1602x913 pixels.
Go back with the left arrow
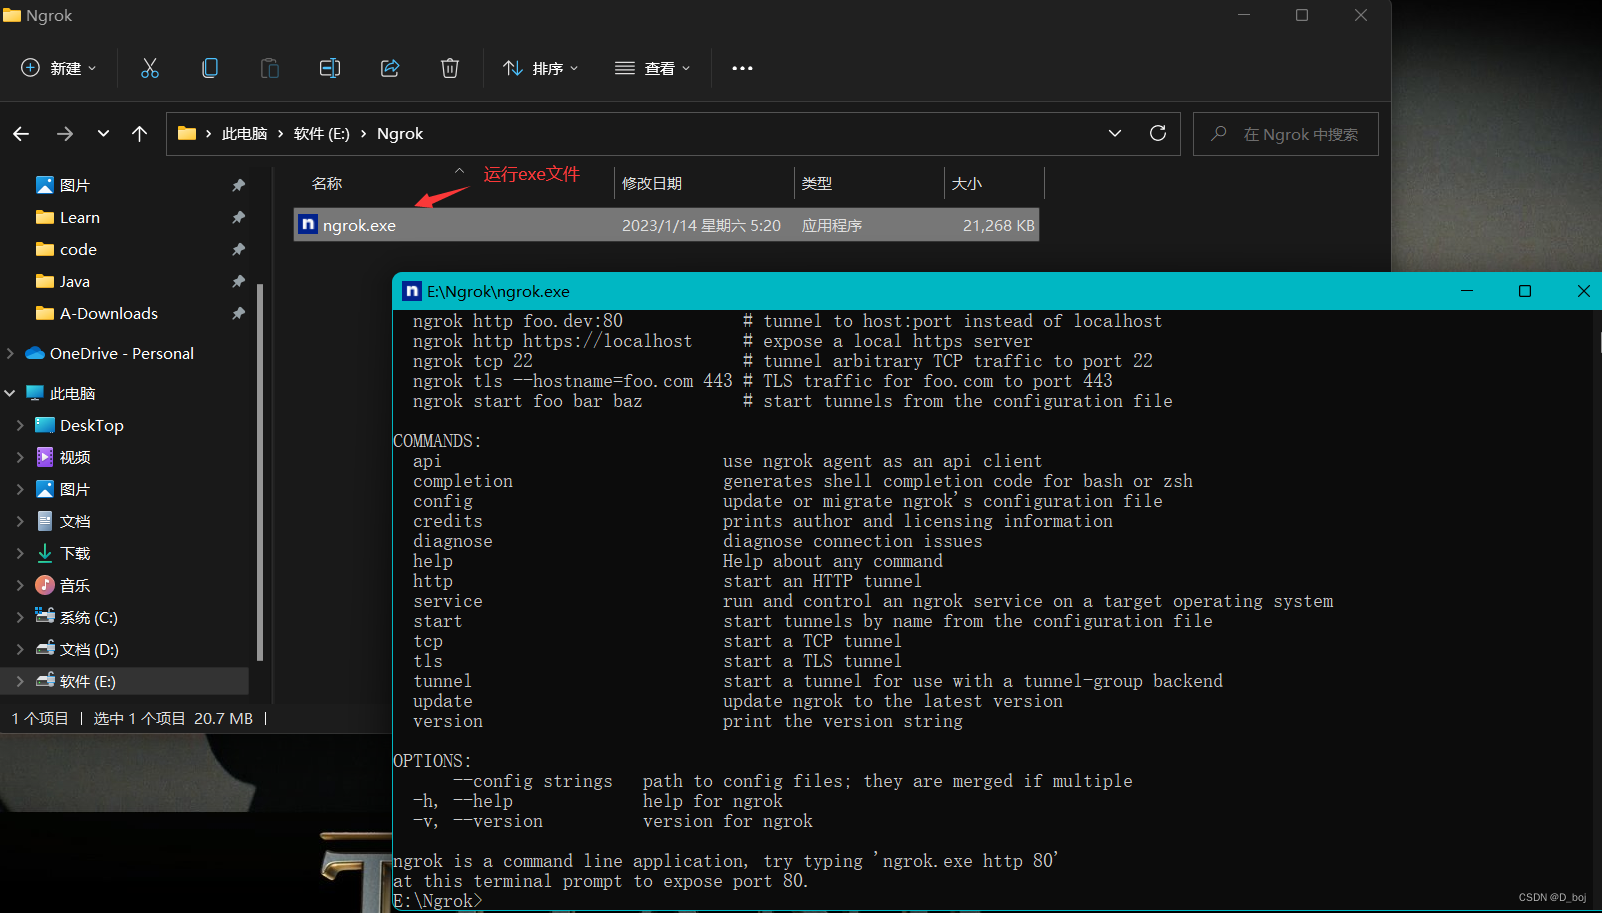(x=21, y=133)
